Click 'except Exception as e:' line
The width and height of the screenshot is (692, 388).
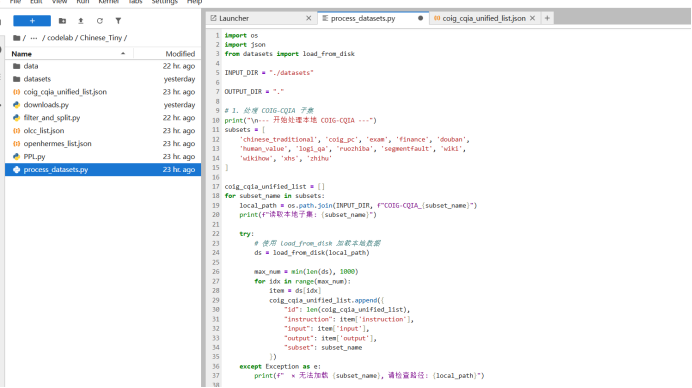280,366
